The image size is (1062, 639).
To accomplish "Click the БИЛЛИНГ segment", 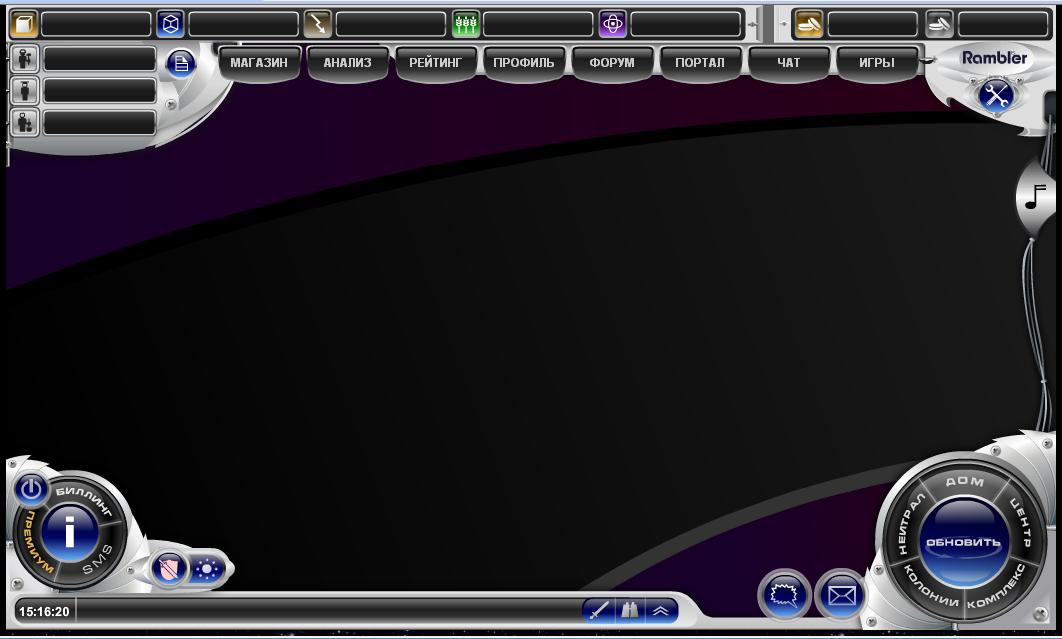I will [x=84, y=497].
